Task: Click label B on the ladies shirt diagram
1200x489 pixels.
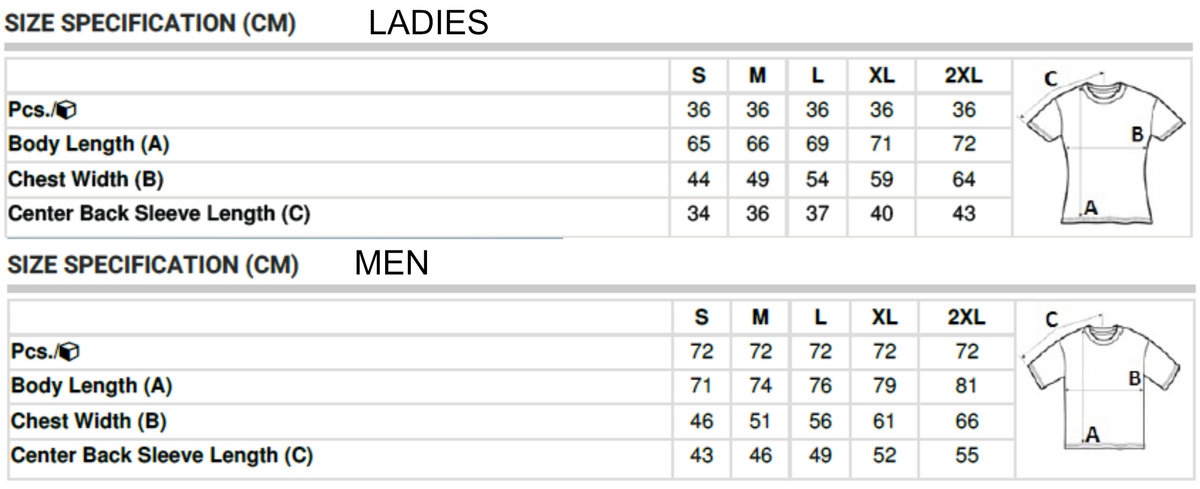Action: [x=1137, y=134]
